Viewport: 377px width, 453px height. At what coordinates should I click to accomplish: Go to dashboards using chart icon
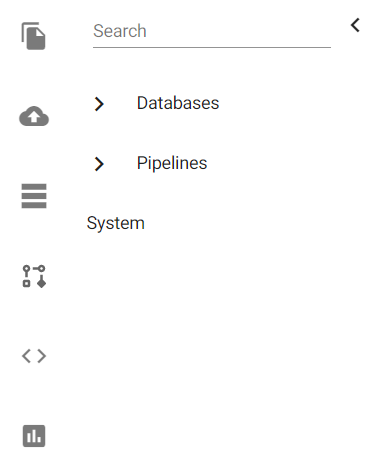point(34,436)
